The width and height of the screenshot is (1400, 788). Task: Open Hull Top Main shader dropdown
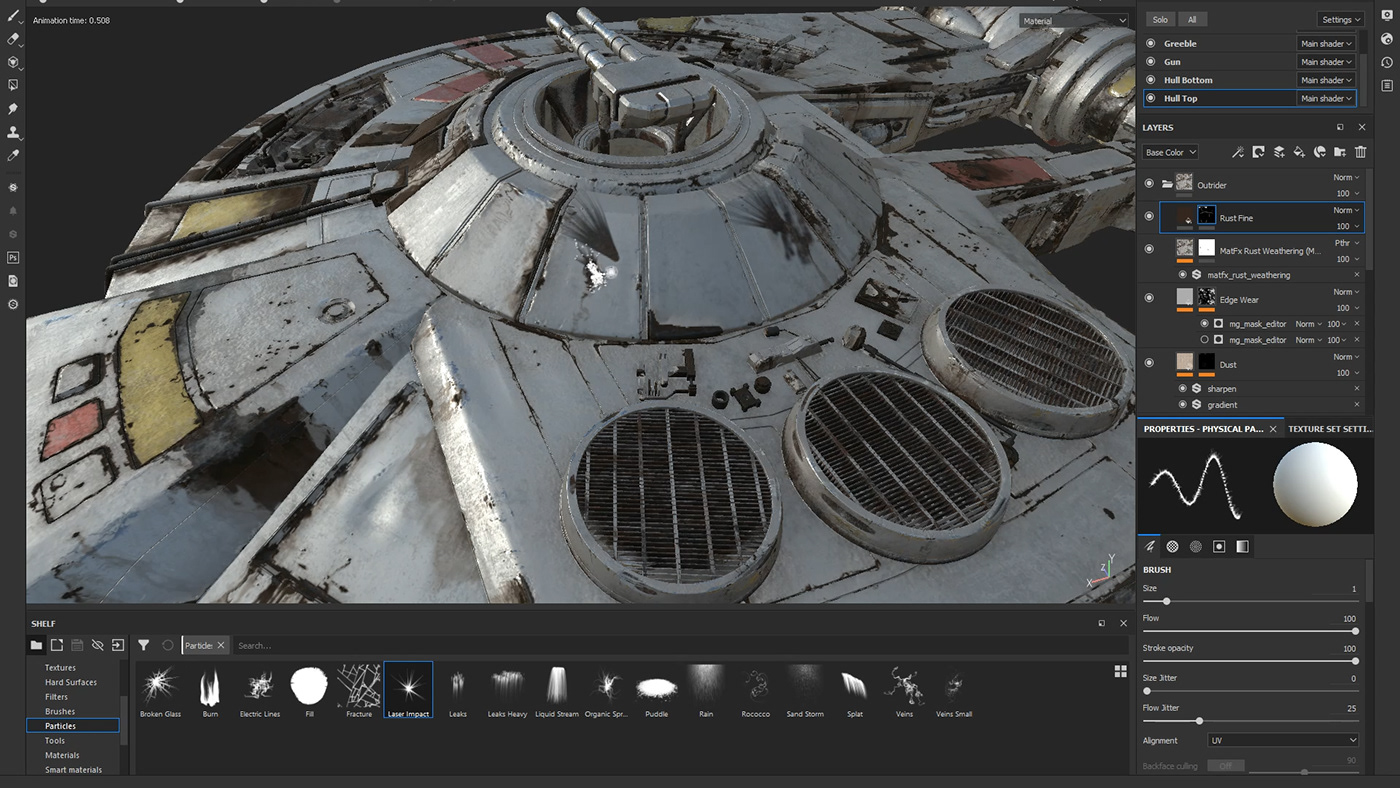coord(1326,98)
